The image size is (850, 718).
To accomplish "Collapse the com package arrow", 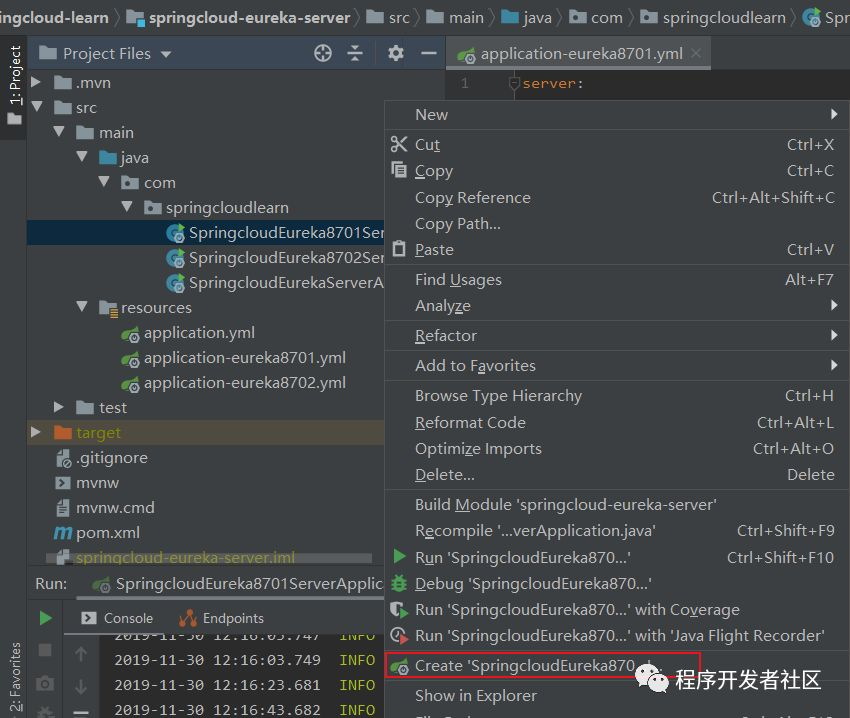I will [x=104, y=182].
